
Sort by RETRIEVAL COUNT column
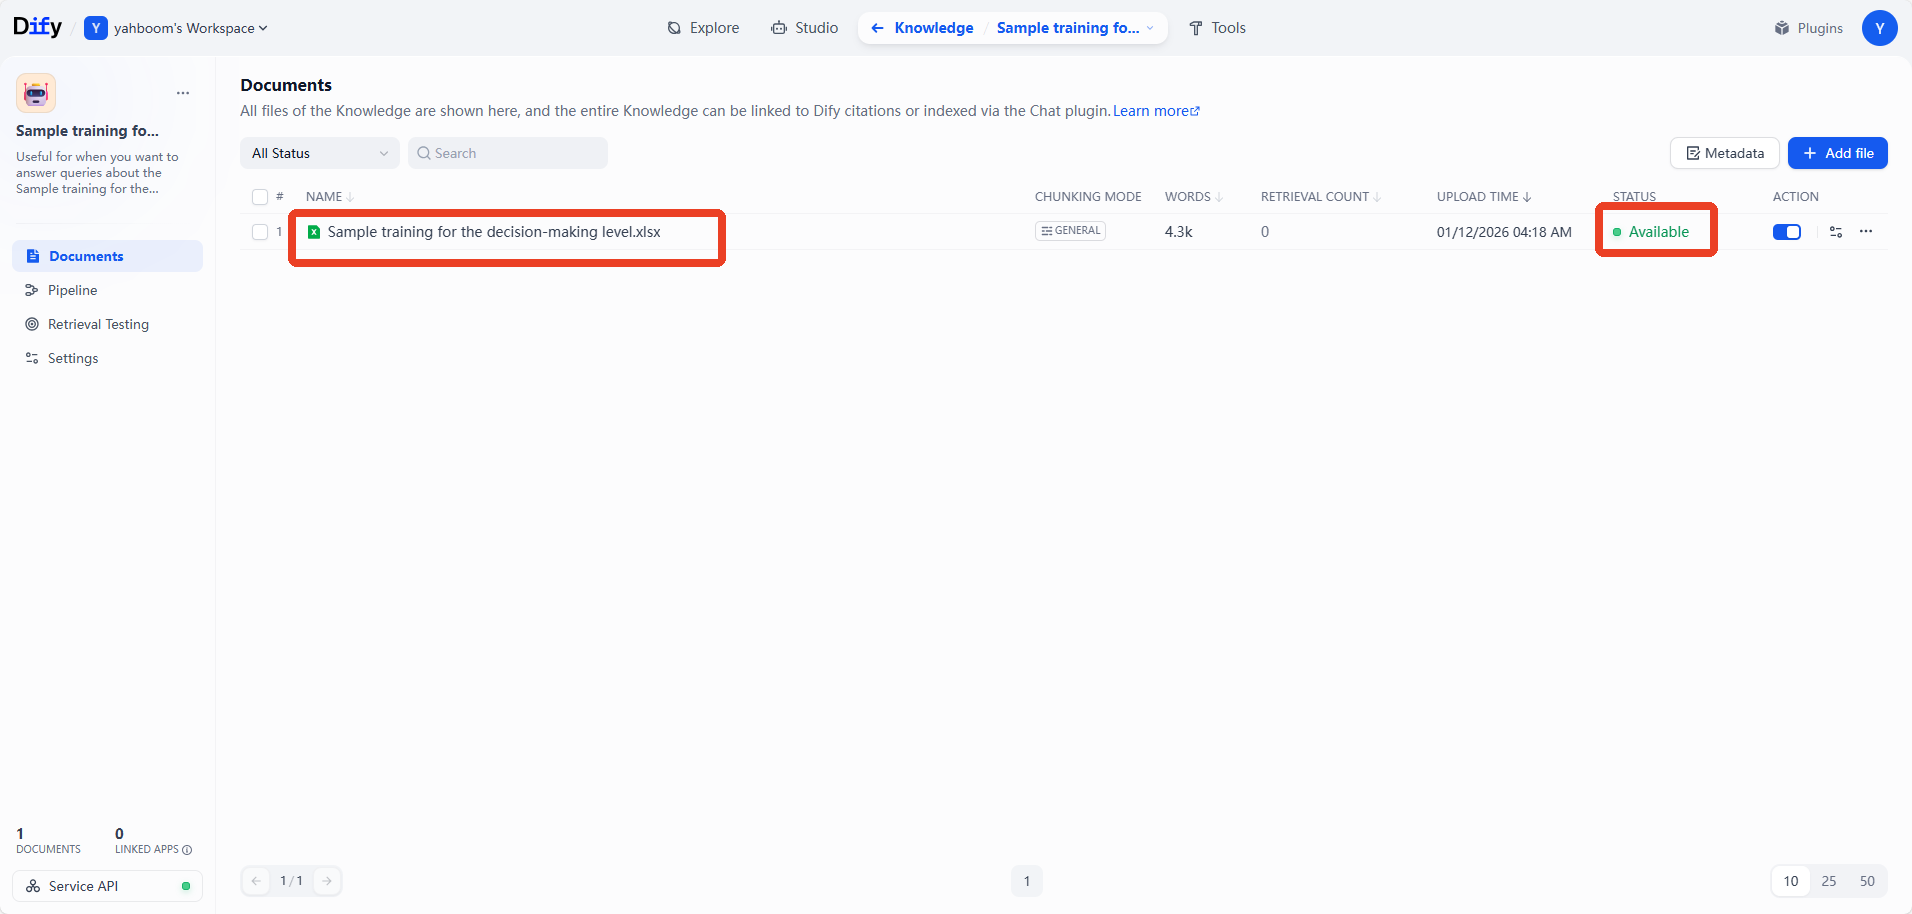tap(1321, 197)
